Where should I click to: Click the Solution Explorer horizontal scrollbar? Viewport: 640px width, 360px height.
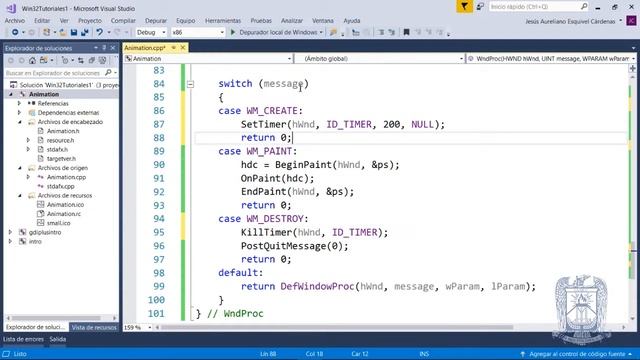(x=56, y=318)
